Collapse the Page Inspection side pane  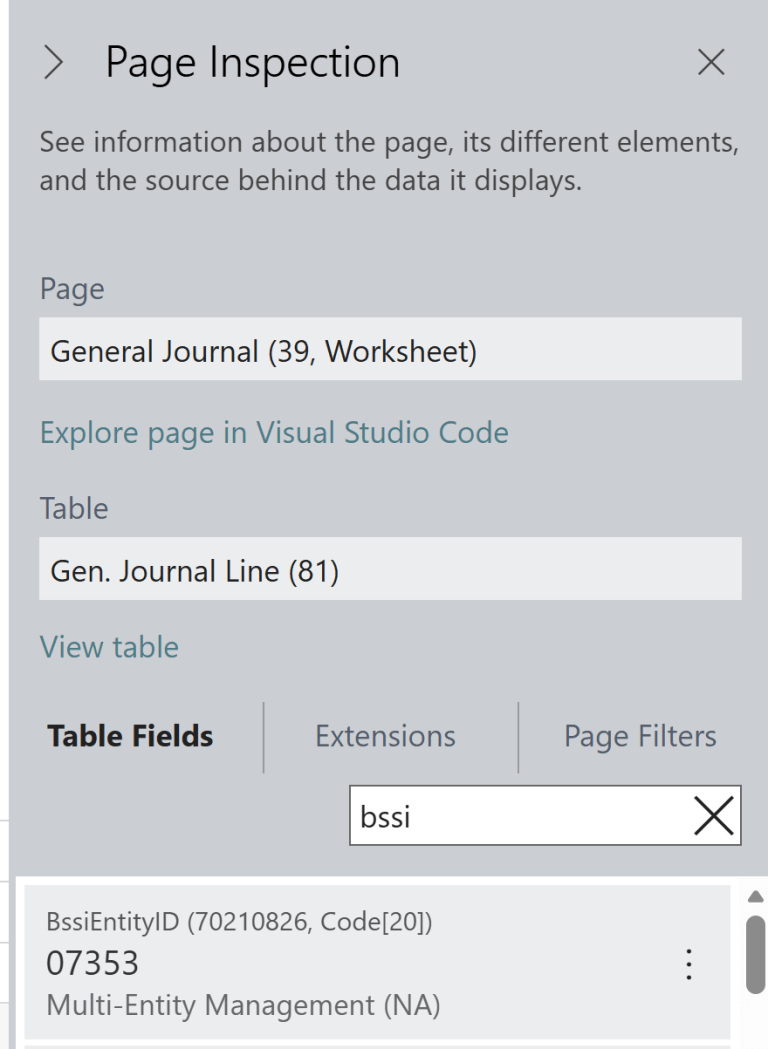pyautogui.click(x=52, y=62)
